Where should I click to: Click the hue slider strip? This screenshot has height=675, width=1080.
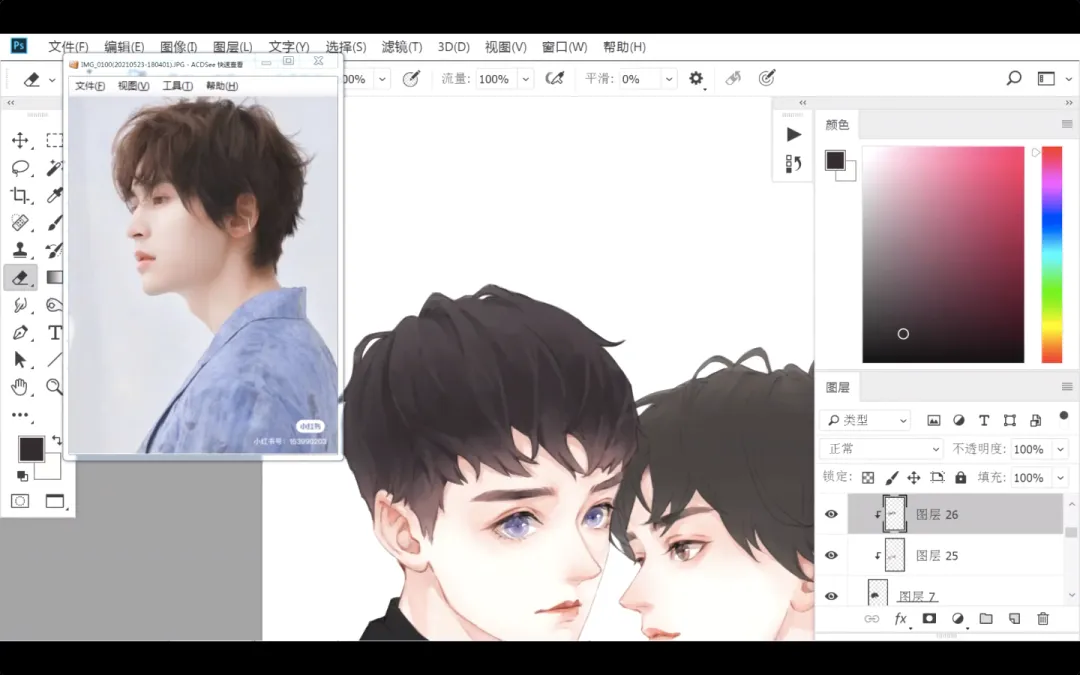click(1051, 254)
